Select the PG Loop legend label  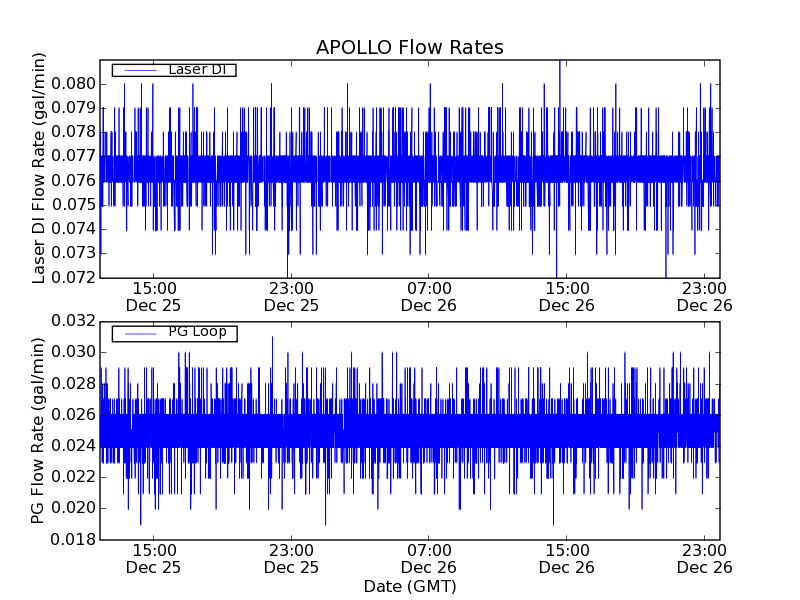[197, 332]
